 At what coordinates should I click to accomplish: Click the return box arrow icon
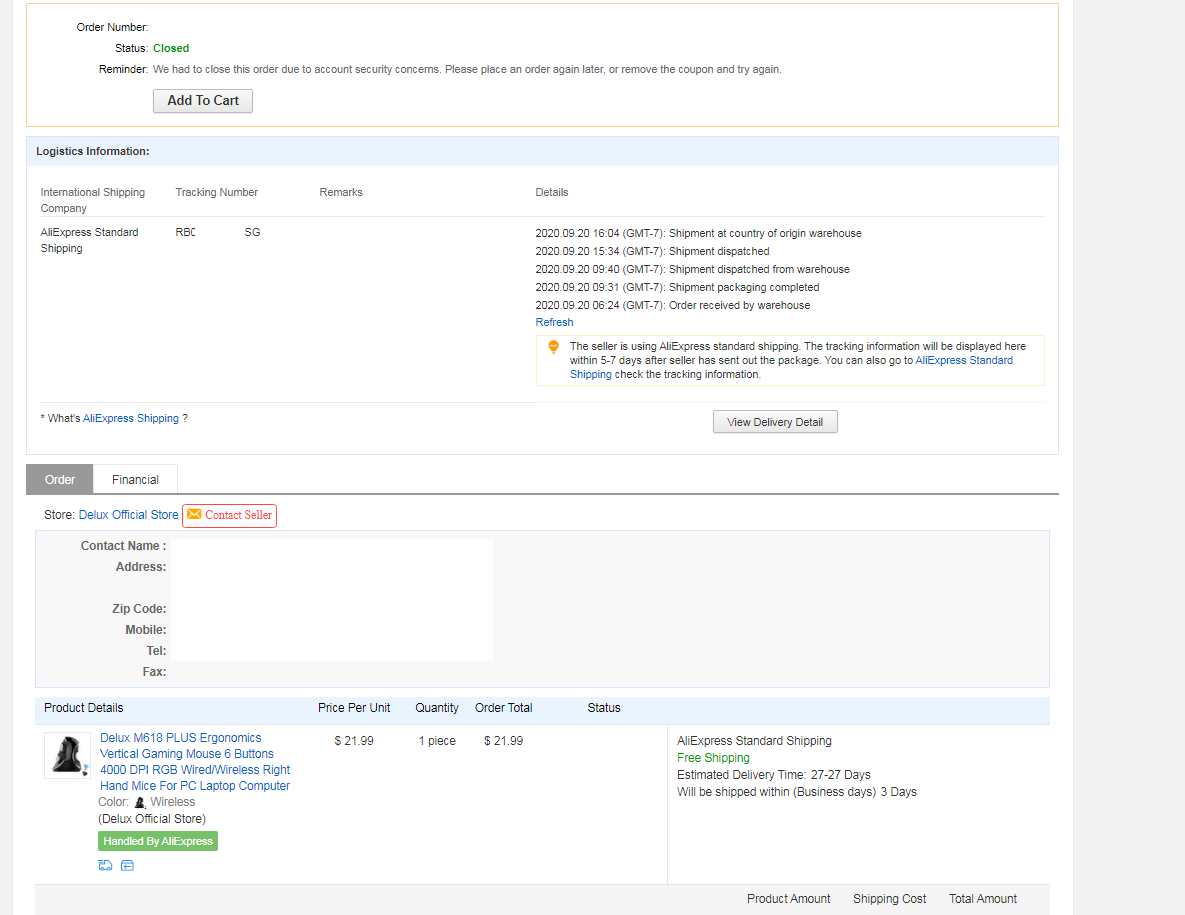(x=127, y=865)
